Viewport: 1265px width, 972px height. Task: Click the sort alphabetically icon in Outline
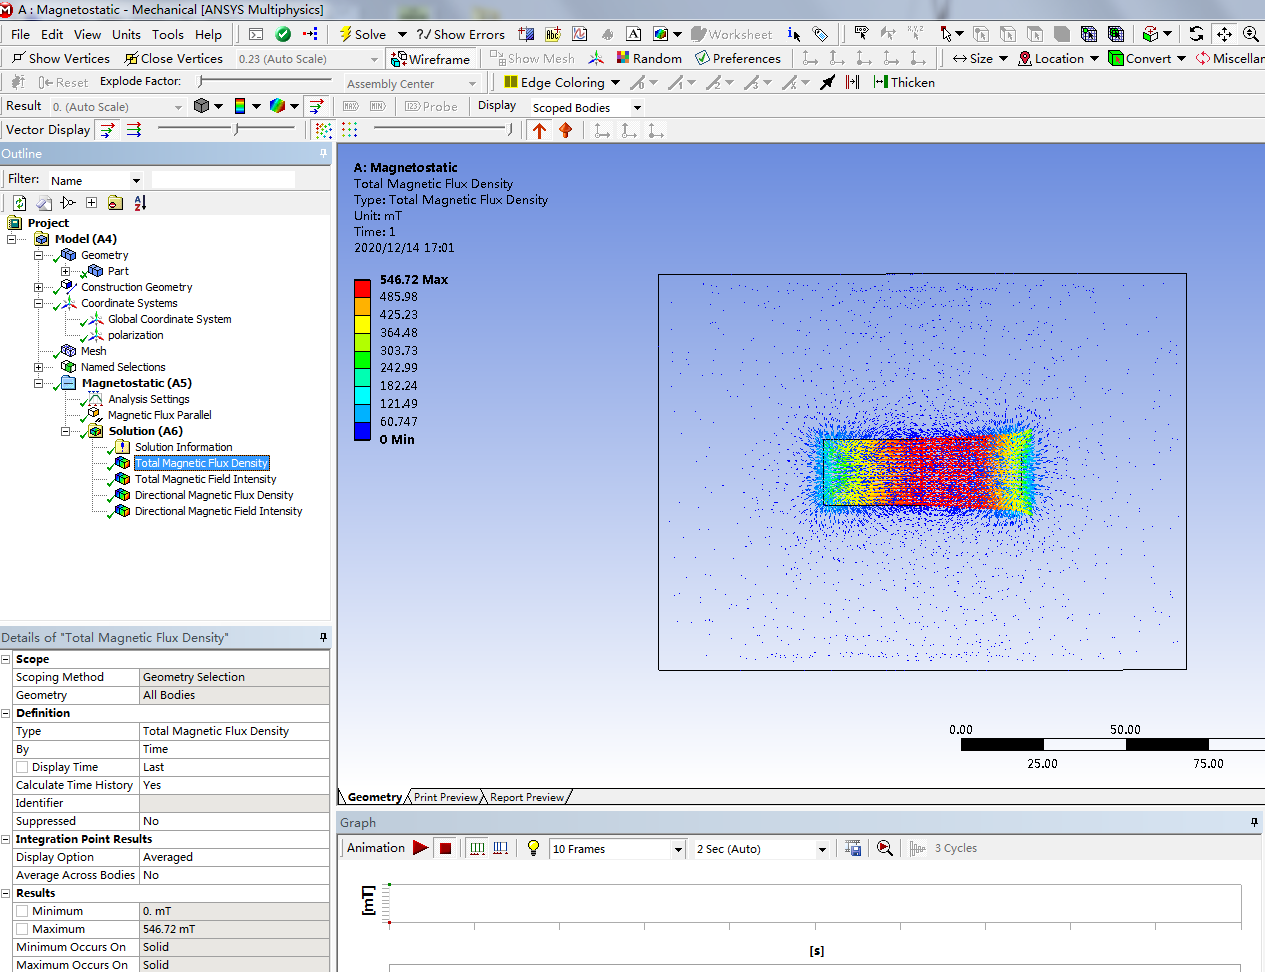(140, 203)
